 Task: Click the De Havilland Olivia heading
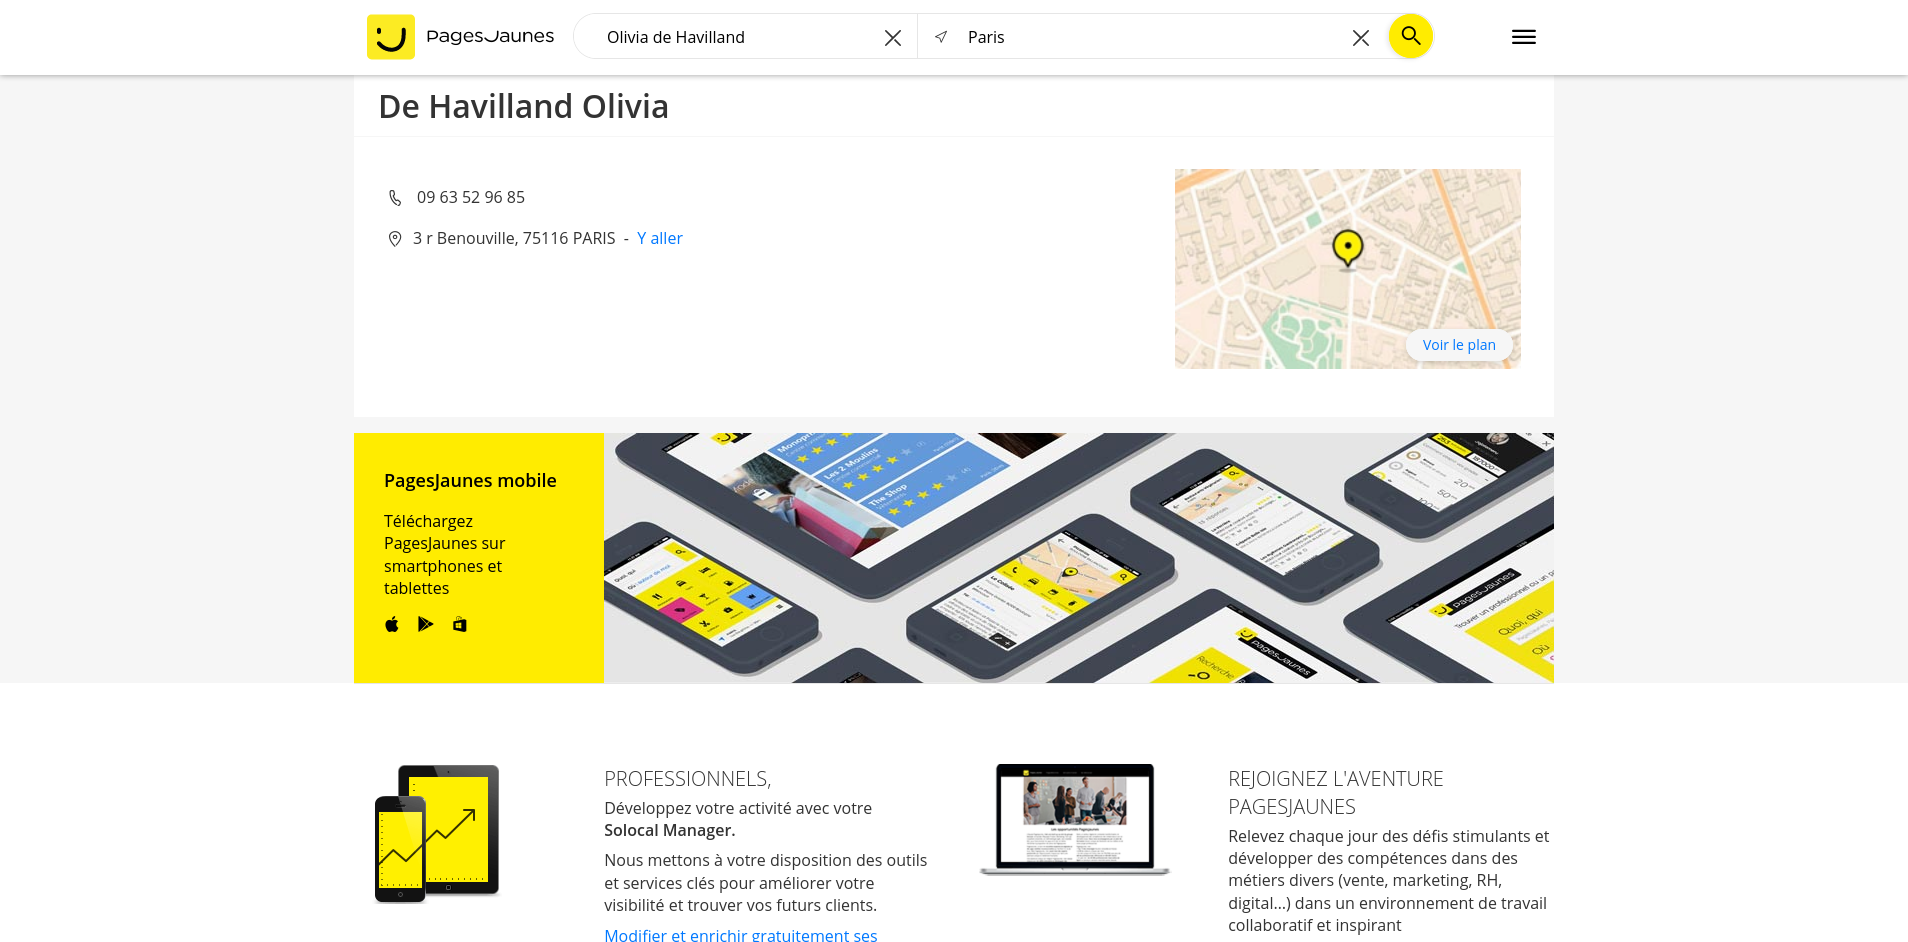point(523,106)
